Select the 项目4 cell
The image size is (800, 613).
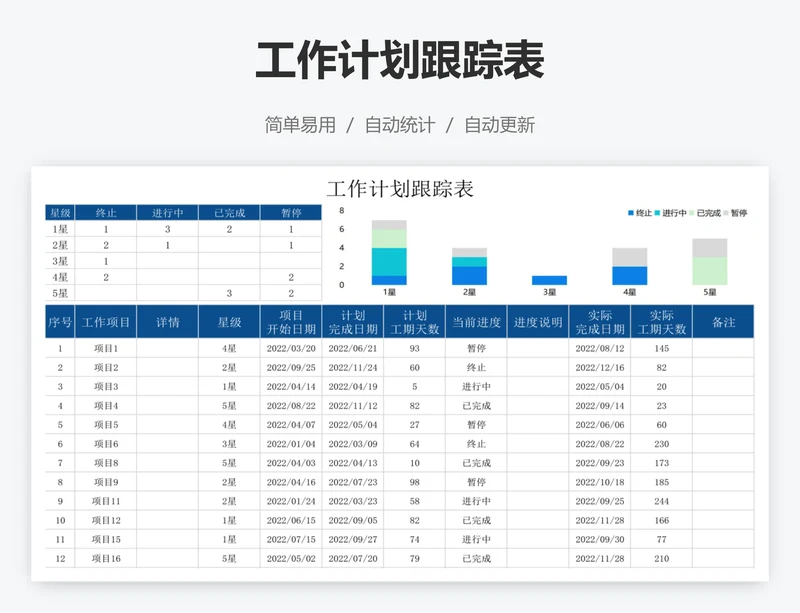(x=106, y=406)
